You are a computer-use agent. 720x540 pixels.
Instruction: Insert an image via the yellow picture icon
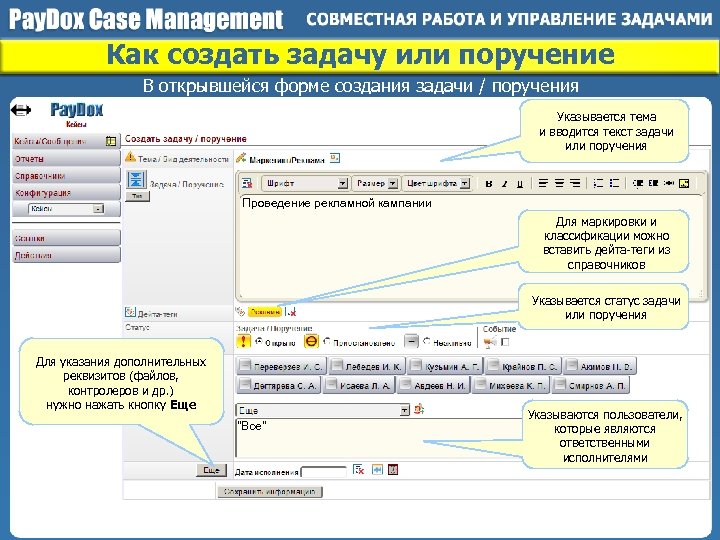(x=684, y=184)
